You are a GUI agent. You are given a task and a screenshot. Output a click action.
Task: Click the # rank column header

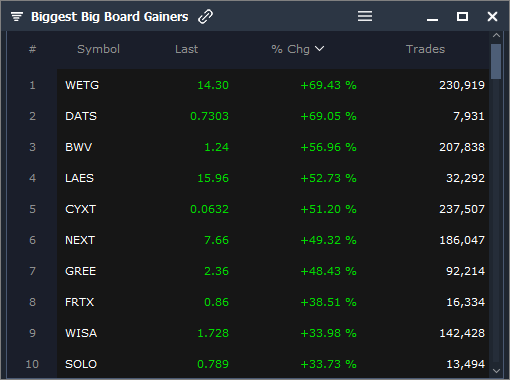click(x=32, y=49)
